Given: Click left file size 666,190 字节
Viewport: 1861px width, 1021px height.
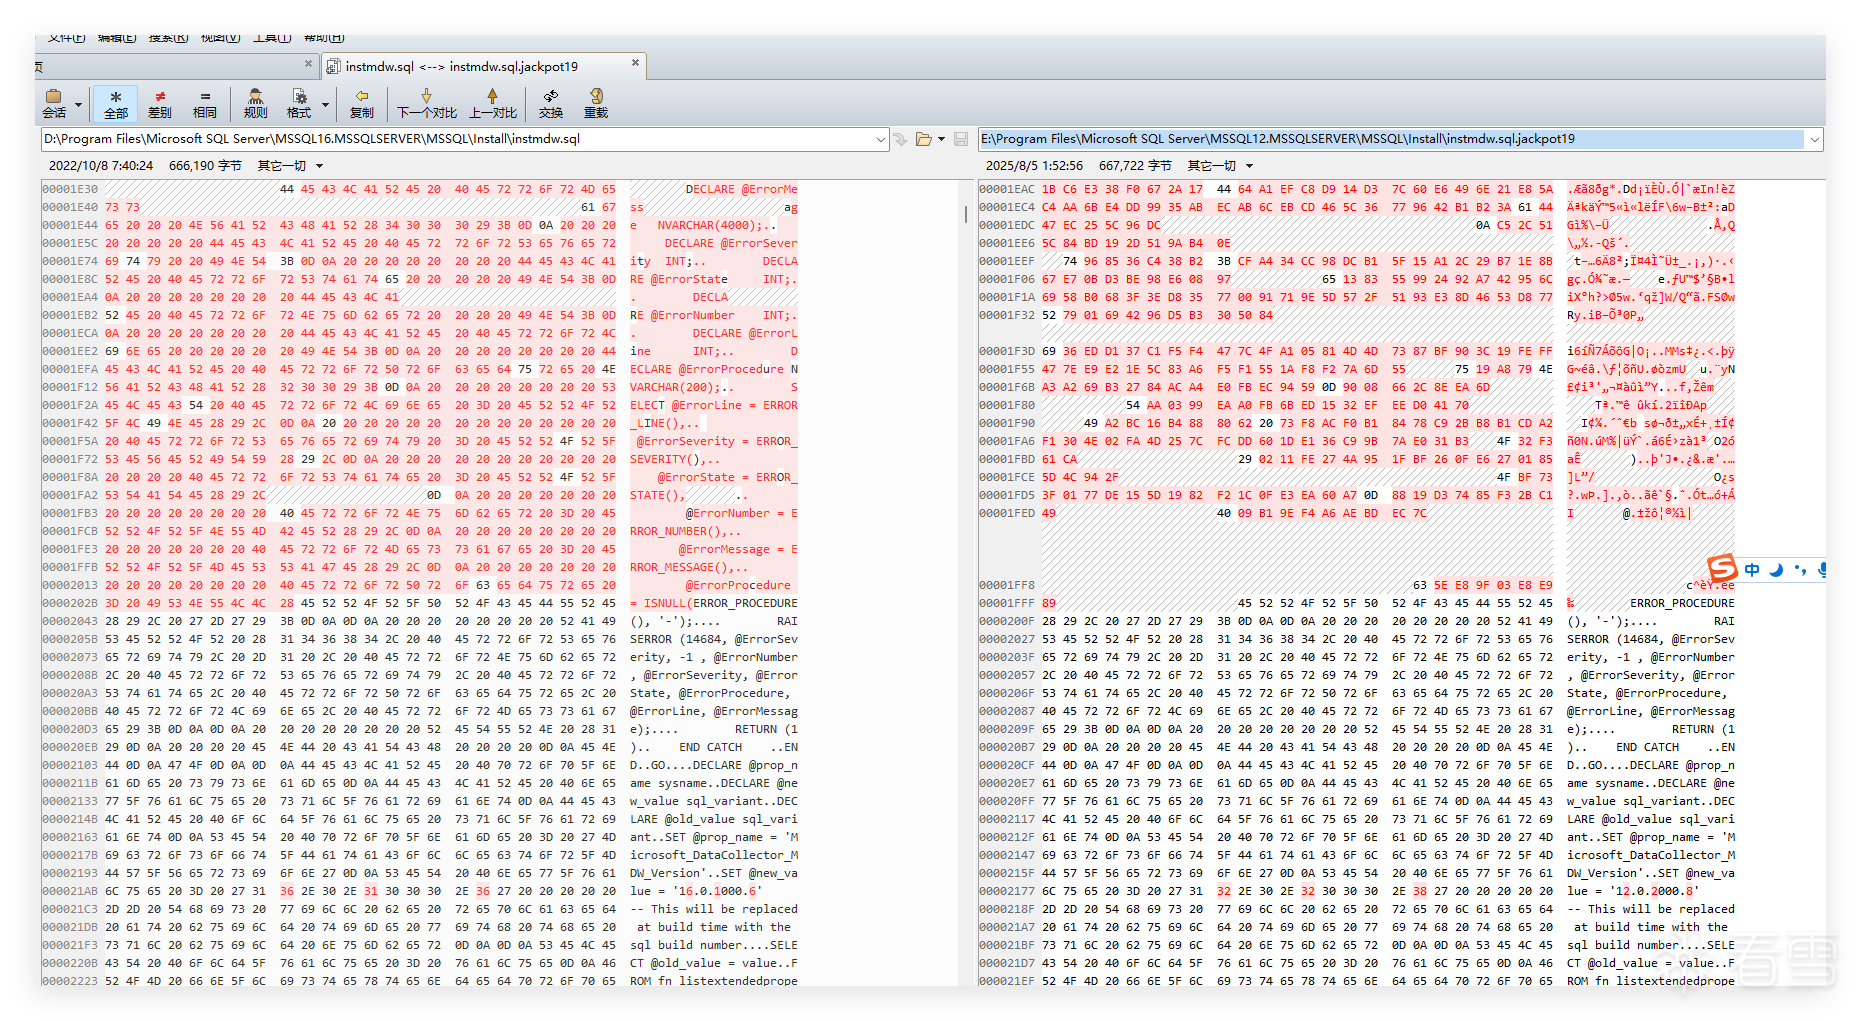Looking at the screenshot, I should pyautogui.click(x=205, y=166).
